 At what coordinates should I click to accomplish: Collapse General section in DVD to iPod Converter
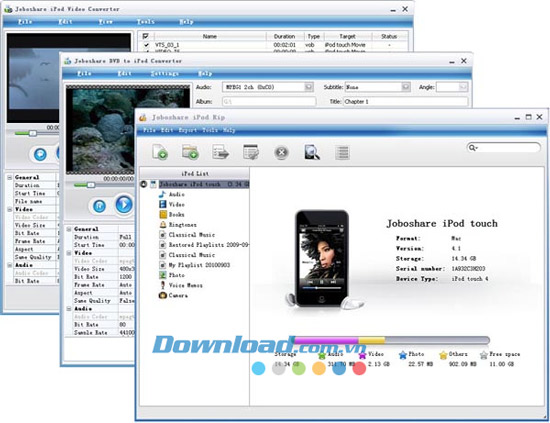[69, 229]
